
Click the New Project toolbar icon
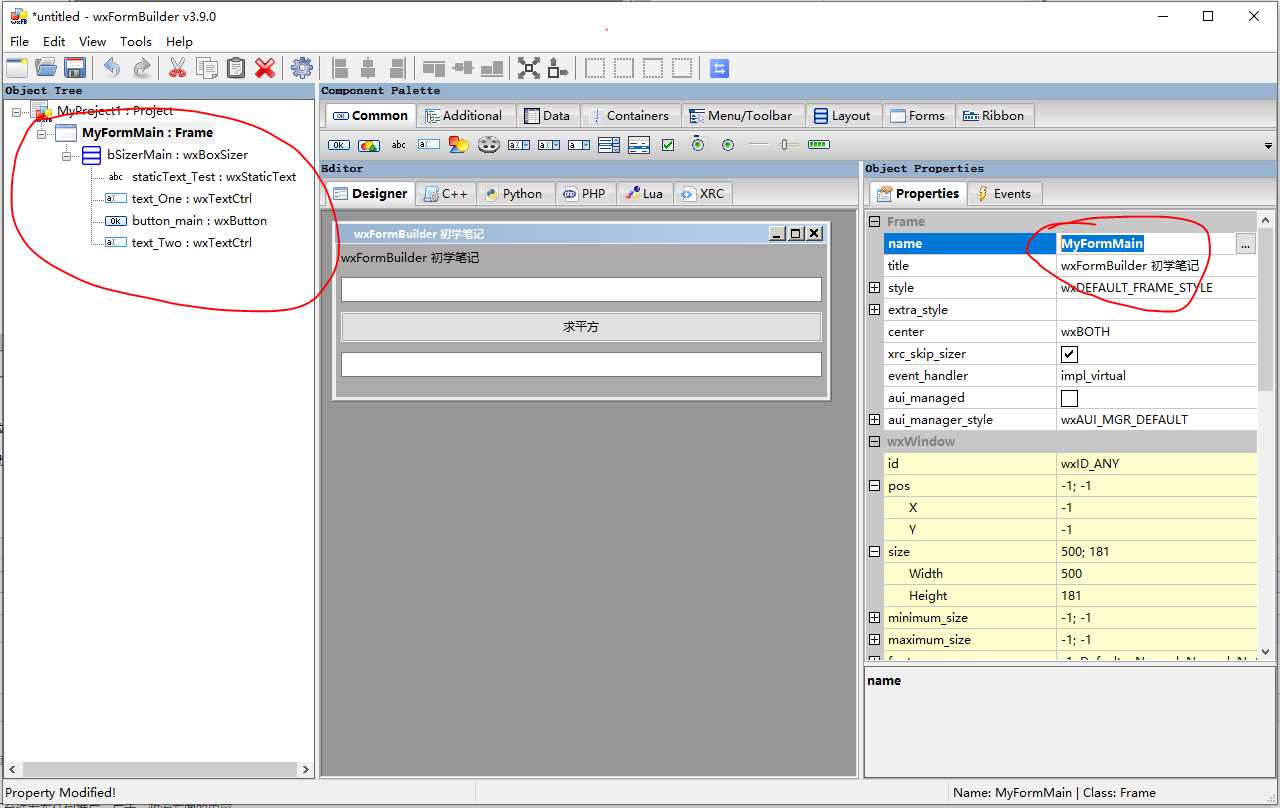pos(17,68)
